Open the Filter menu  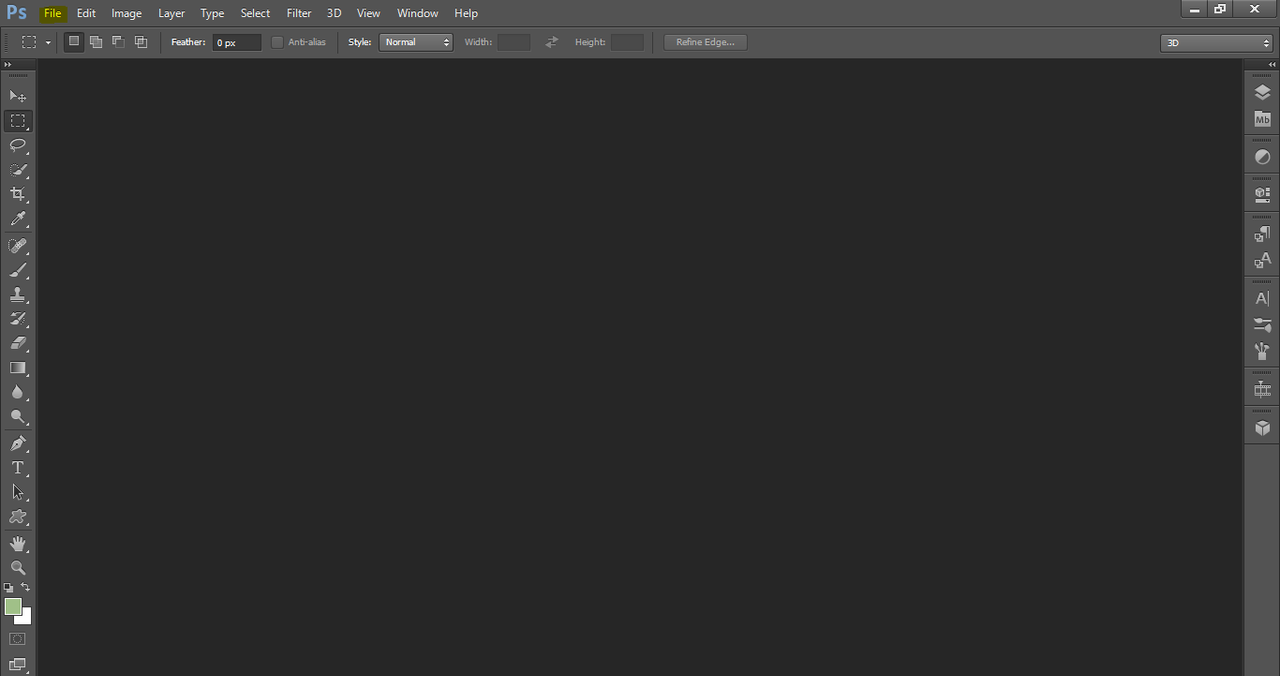299,13
